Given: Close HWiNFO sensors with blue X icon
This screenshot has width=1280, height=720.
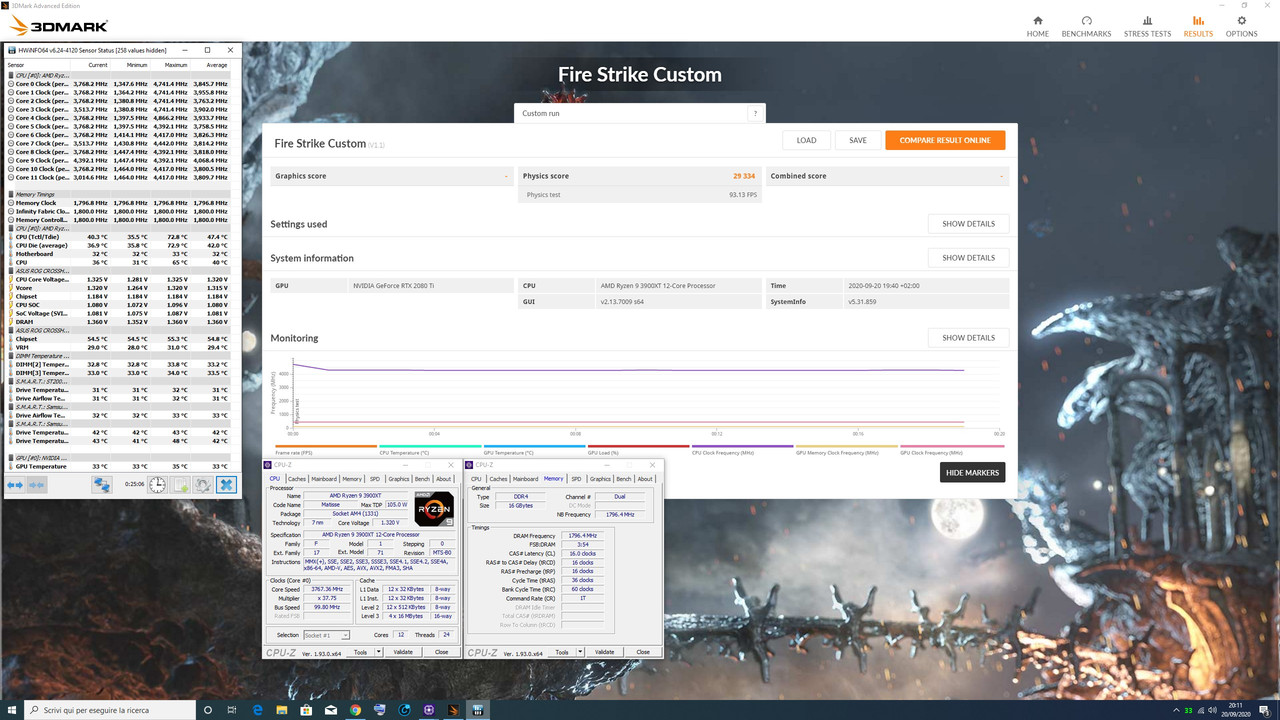Looking at the screenshot, I should point(227,485).
